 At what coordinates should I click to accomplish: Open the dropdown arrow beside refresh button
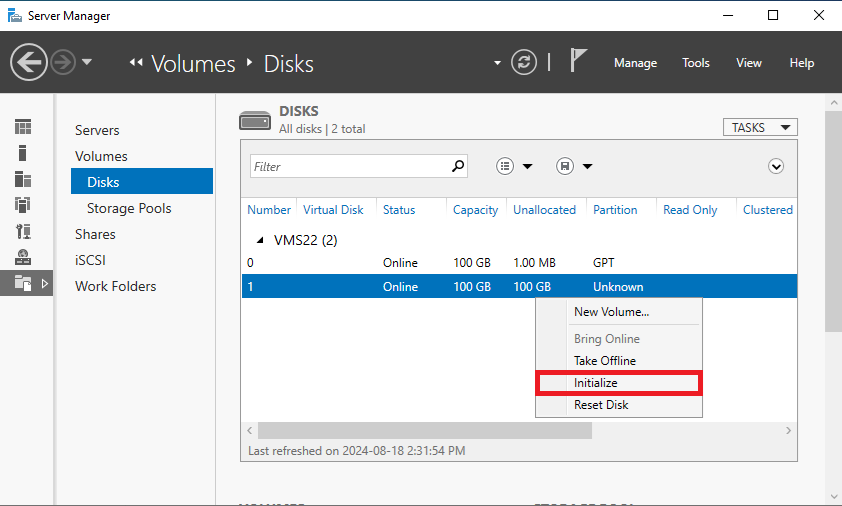[x=497, y=63]
